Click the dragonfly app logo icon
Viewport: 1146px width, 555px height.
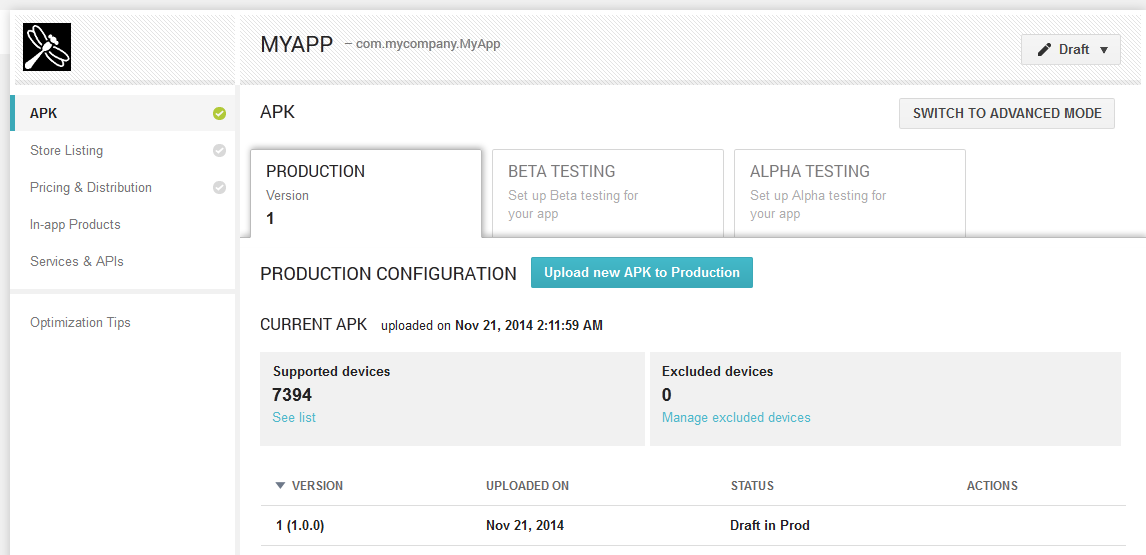48,47
